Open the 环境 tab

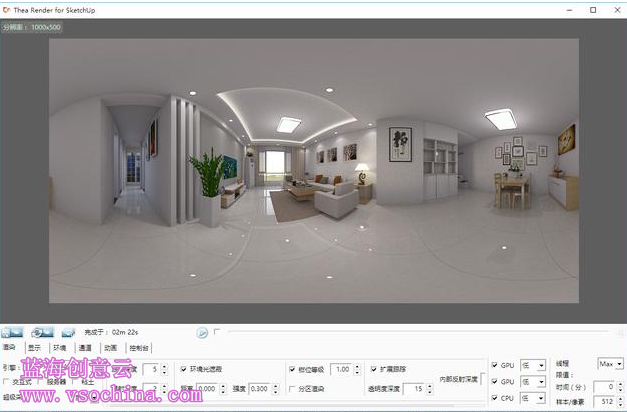(59, 348)
